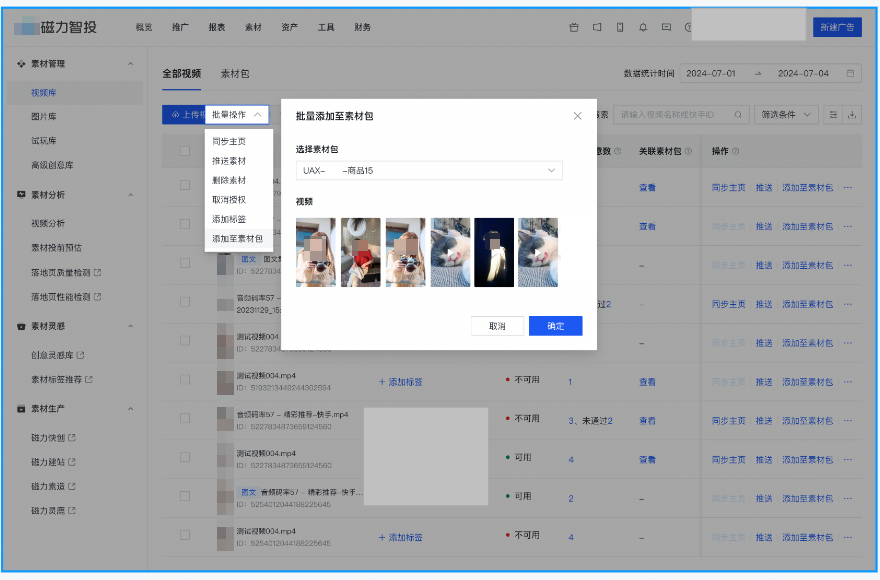The height and width of the screenshot is (580, 880).
Task: Click the mobile phone icon in header
Action: (619, 27)
